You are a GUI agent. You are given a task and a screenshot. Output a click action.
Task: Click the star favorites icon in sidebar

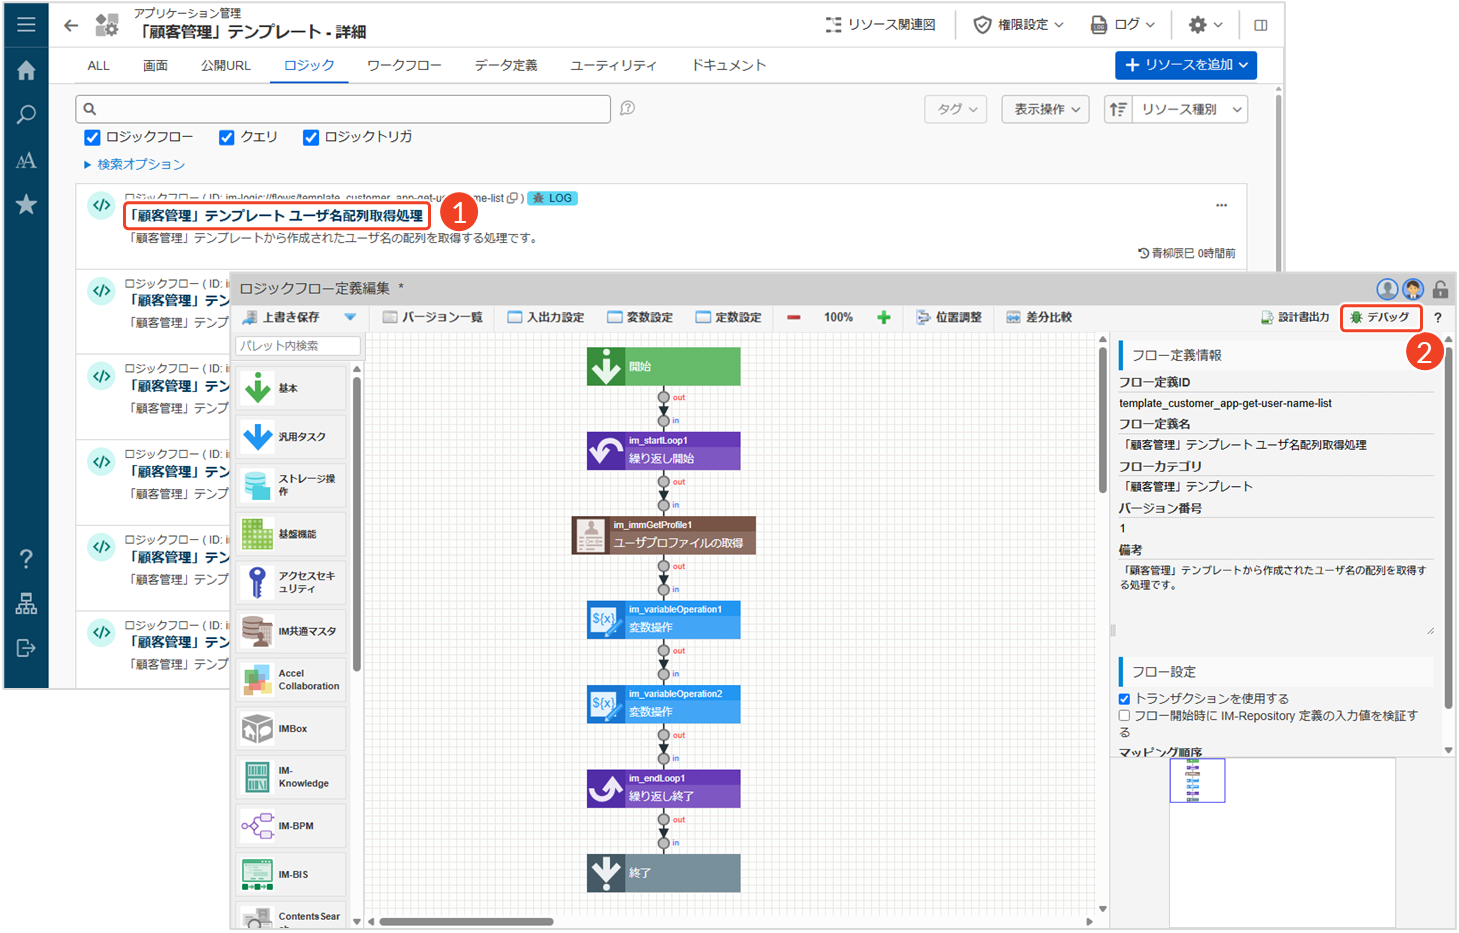(26, 205)
